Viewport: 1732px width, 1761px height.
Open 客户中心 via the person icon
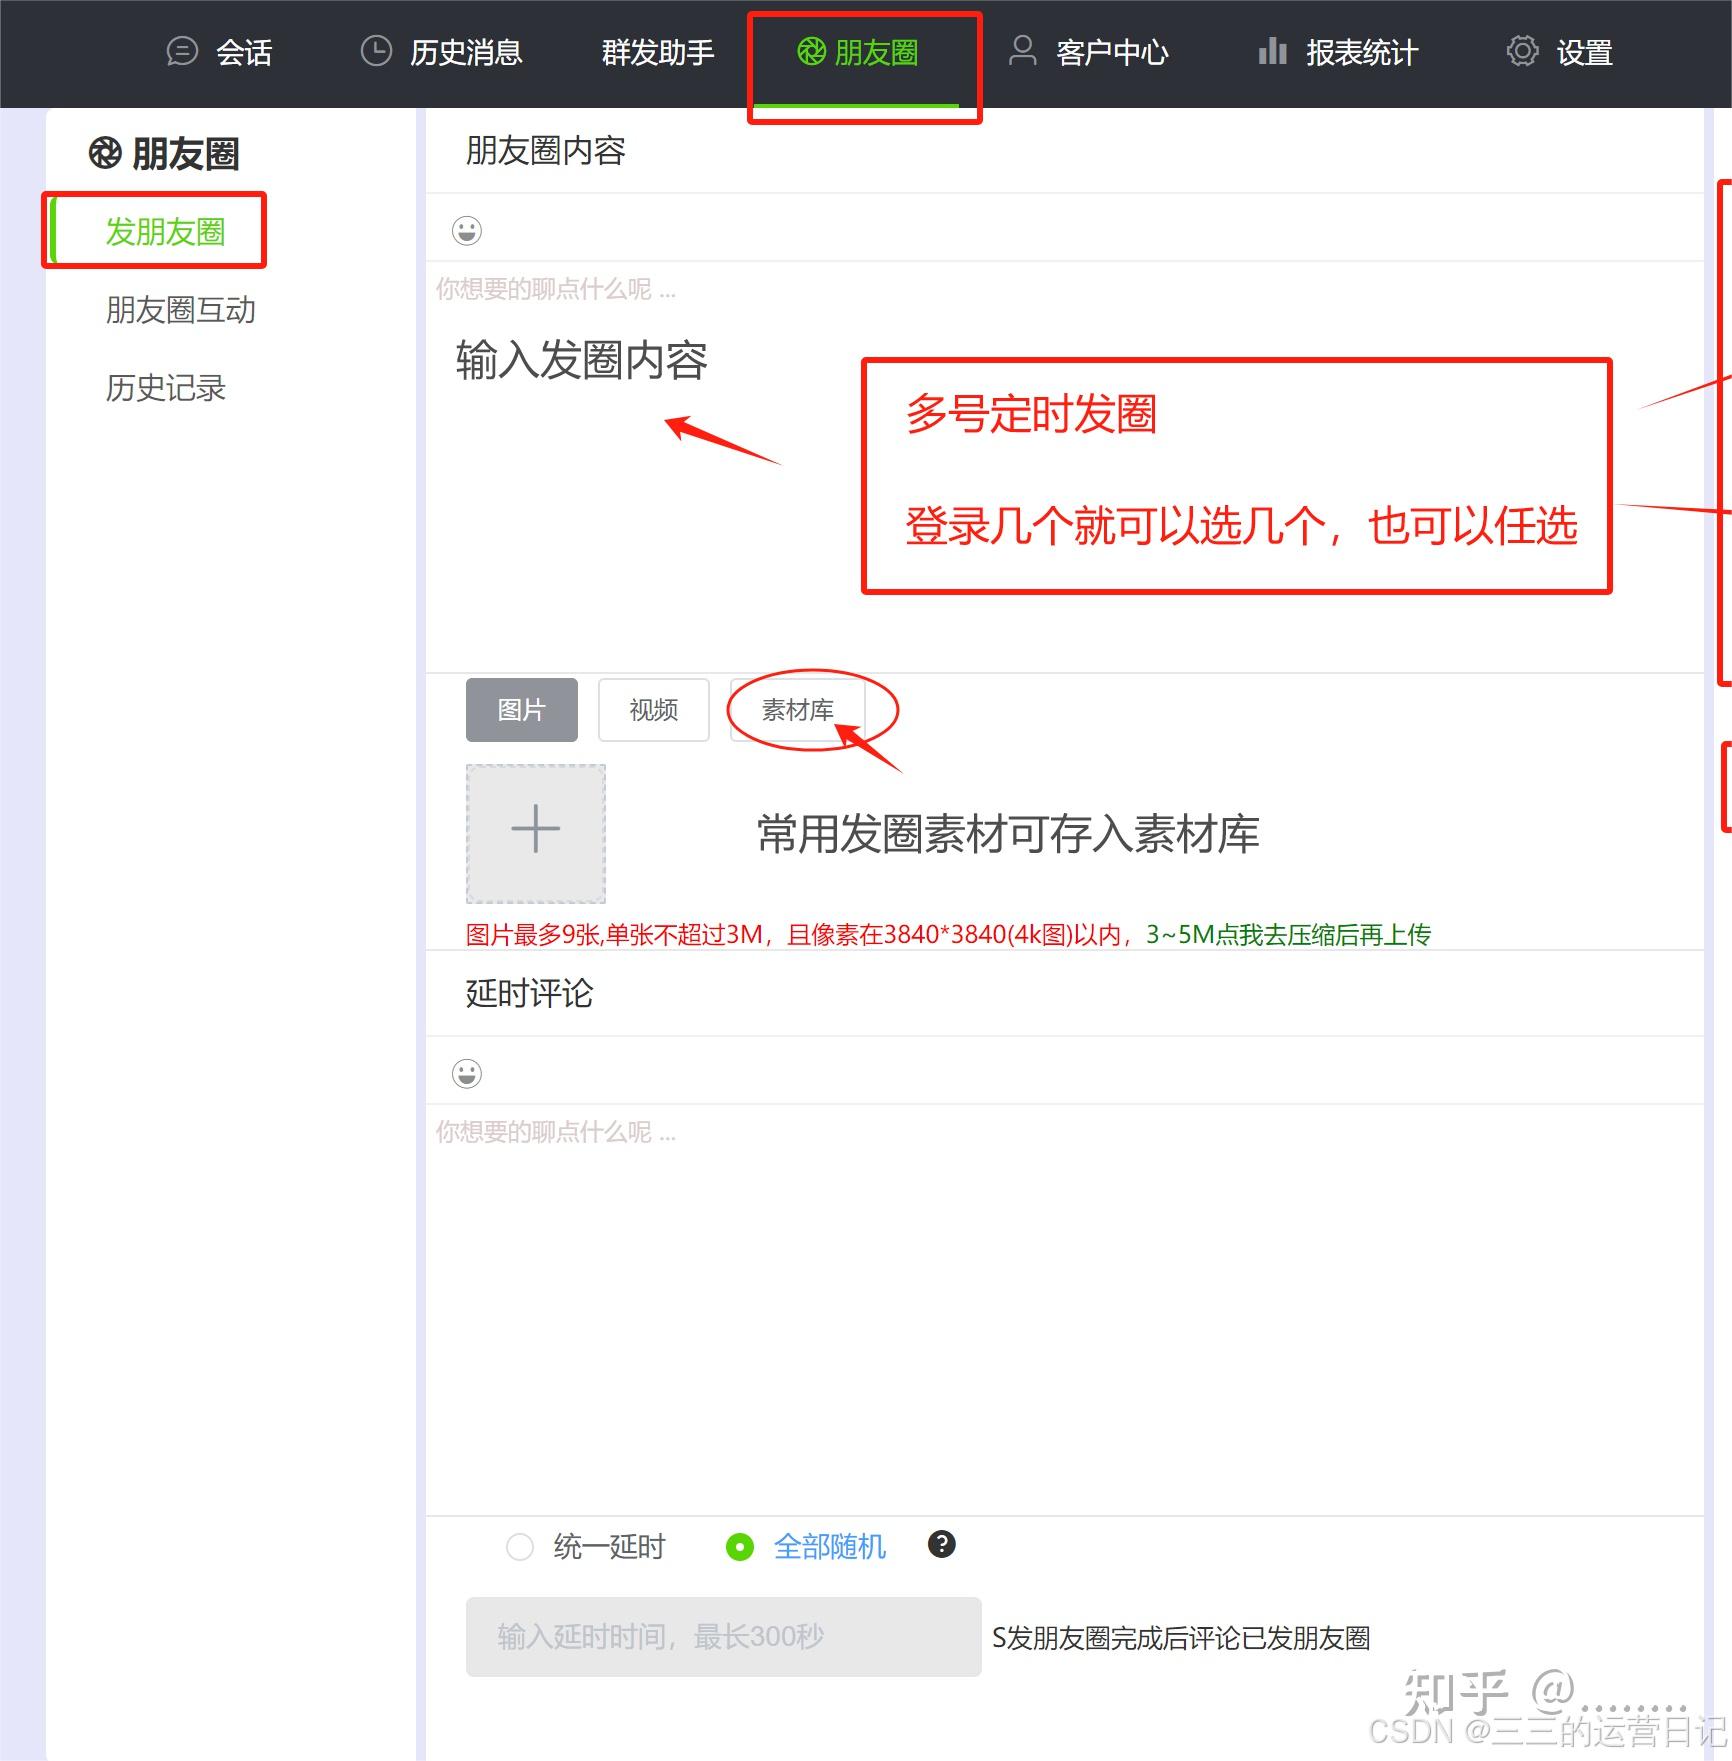tap(1020, 51)
